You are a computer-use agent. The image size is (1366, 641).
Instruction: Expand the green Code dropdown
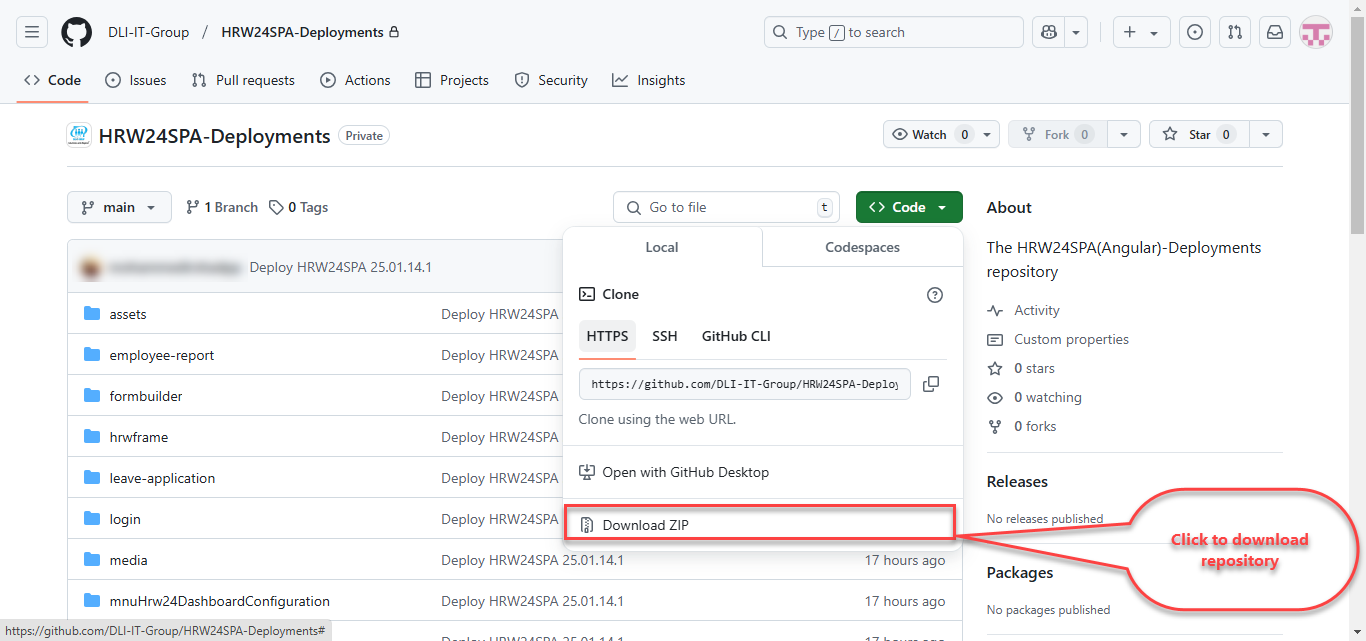pyautogui.click(x=908, y=207)
